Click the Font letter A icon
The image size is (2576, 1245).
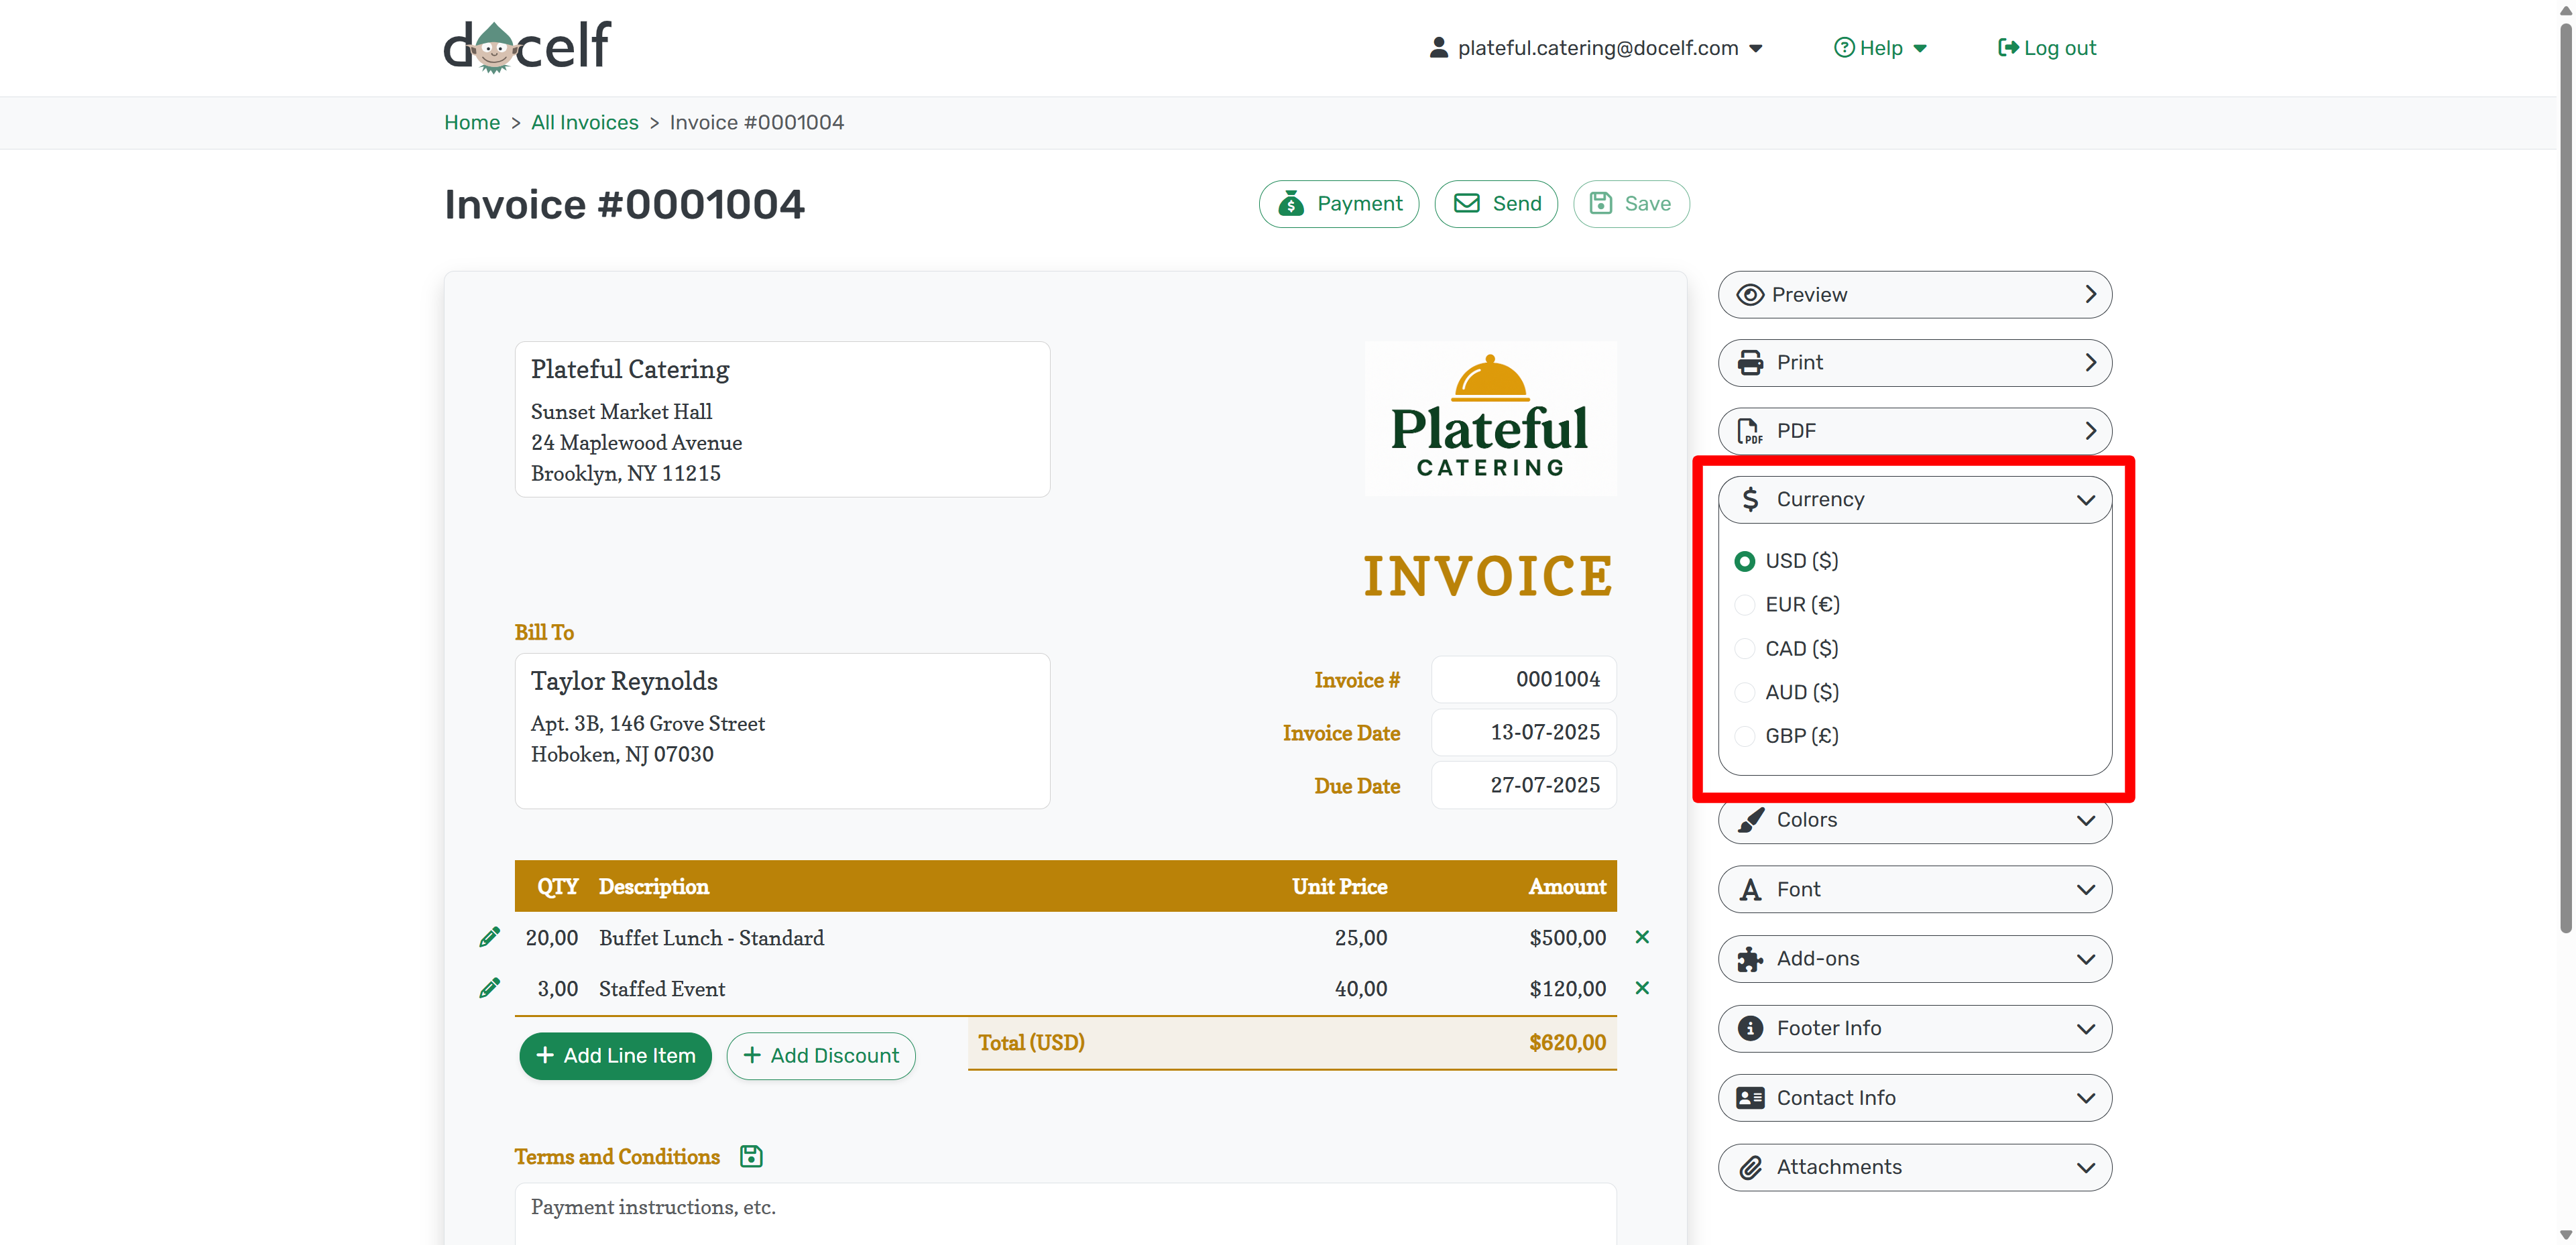[x=1750, y=890]
